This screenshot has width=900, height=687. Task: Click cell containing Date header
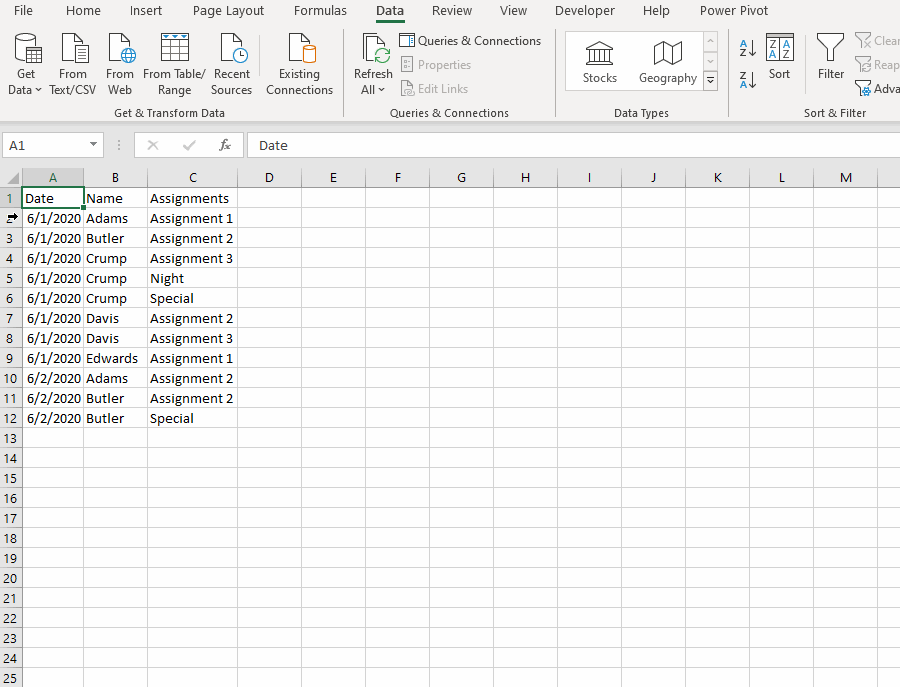pos(53,198)
